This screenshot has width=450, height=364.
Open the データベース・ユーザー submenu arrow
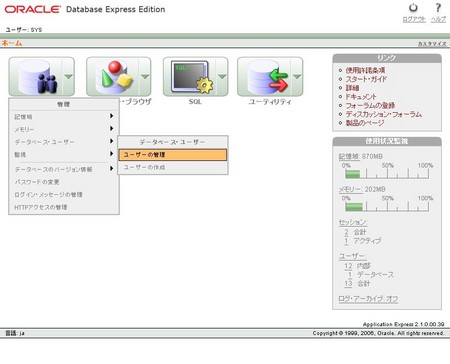[112, 141]
